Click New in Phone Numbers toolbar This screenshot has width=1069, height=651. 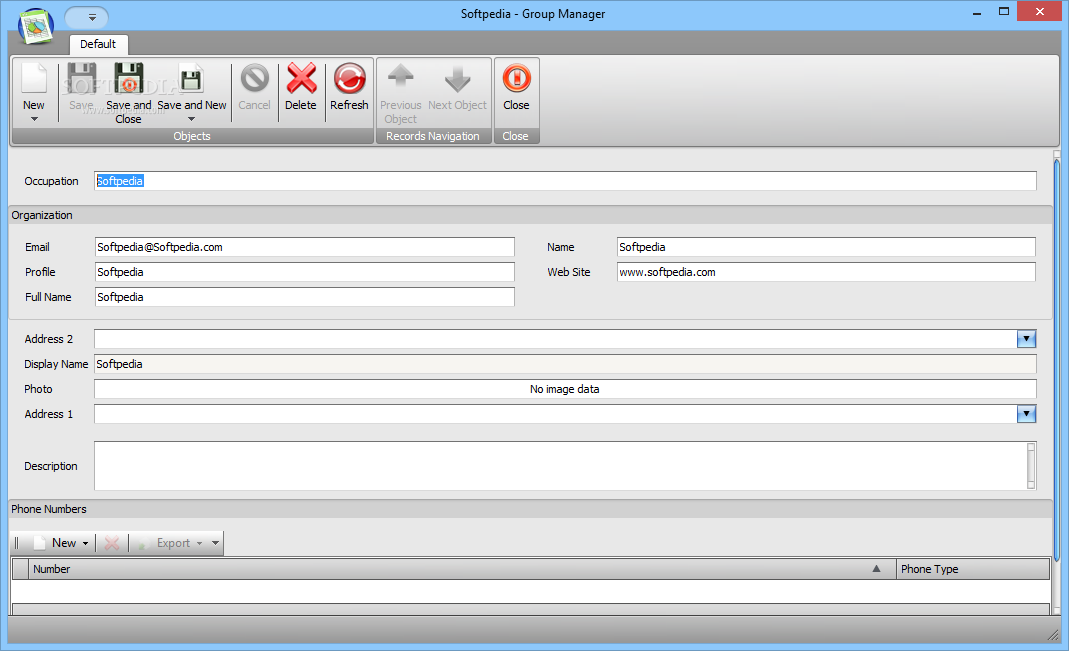56,543
